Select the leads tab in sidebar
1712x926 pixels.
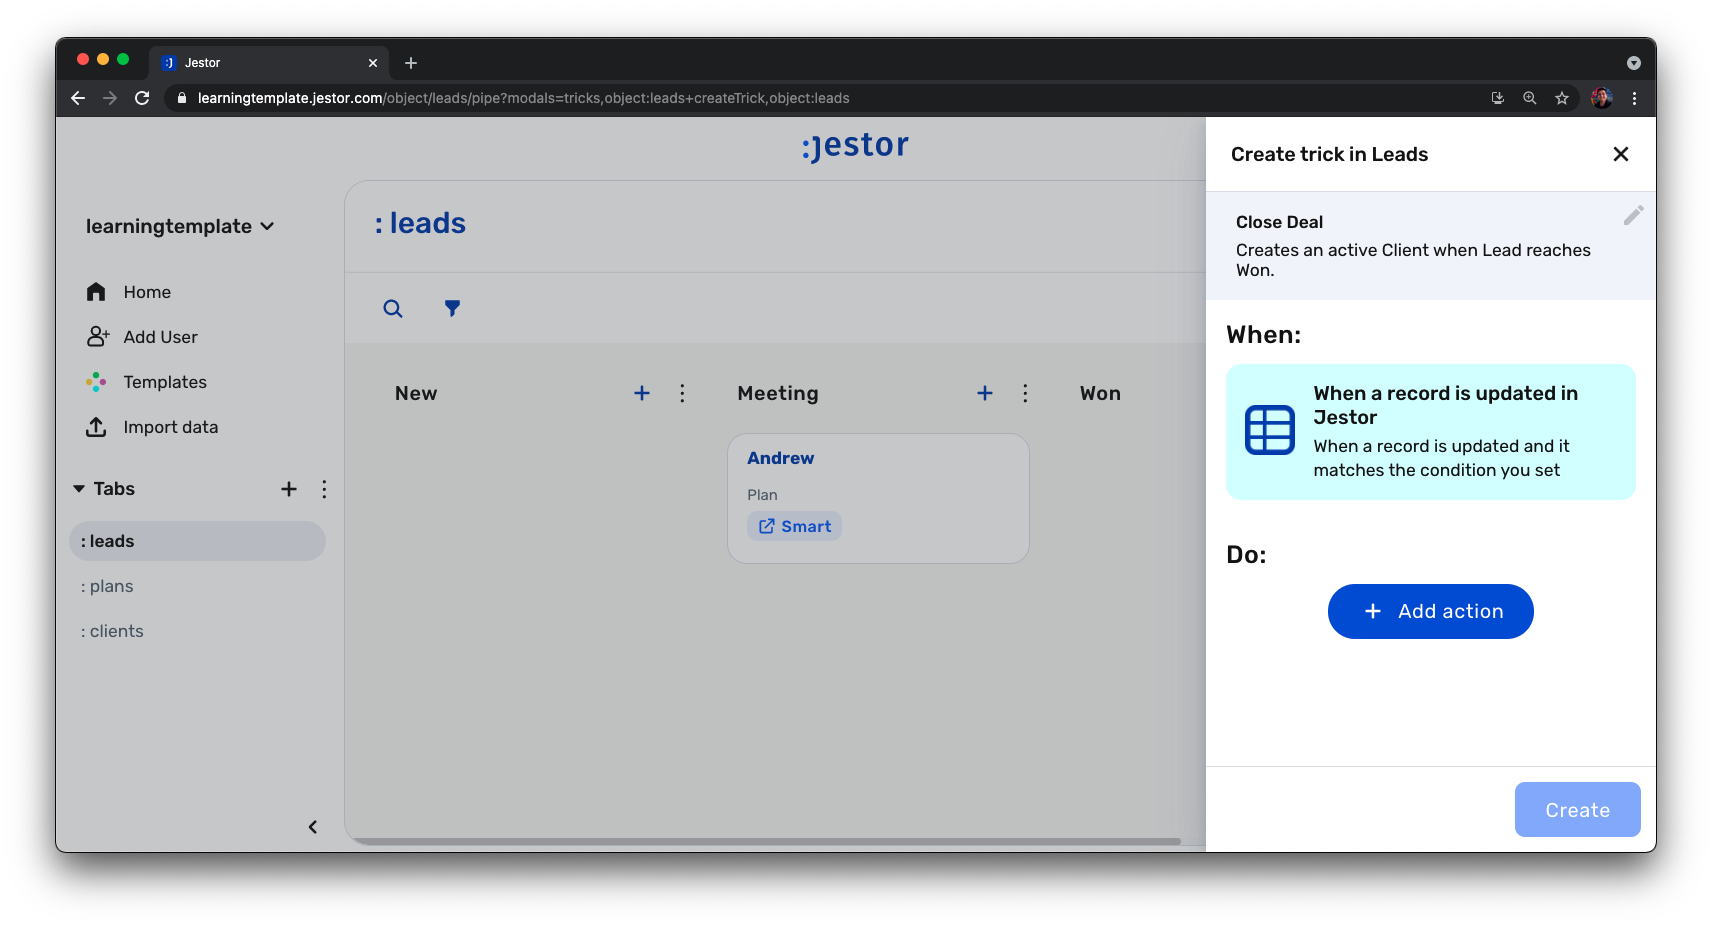click(x=197, y=541)
